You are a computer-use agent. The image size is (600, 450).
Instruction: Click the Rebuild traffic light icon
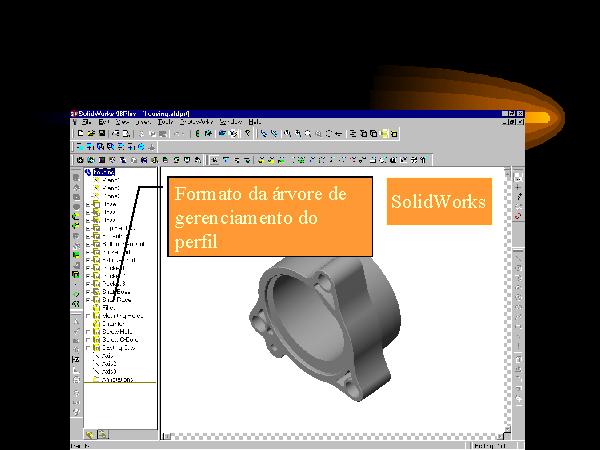point(197,132)
